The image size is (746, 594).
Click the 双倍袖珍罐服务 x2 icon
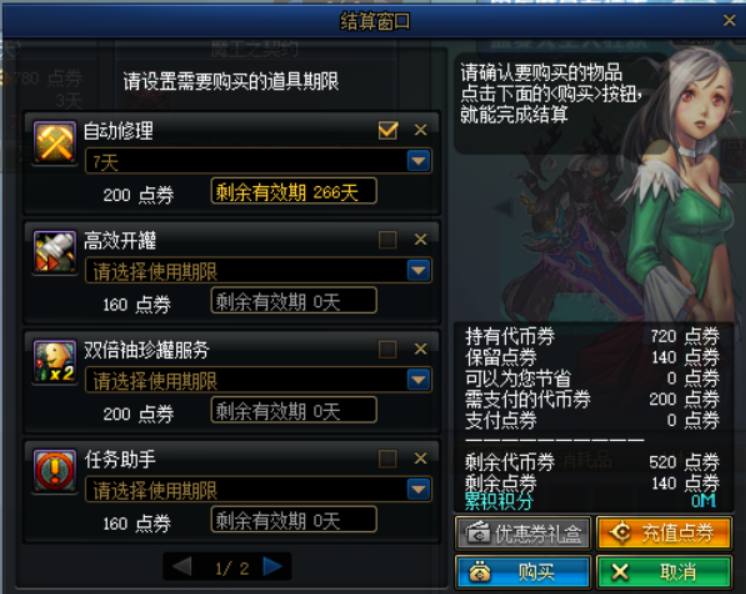pos(55,361)
